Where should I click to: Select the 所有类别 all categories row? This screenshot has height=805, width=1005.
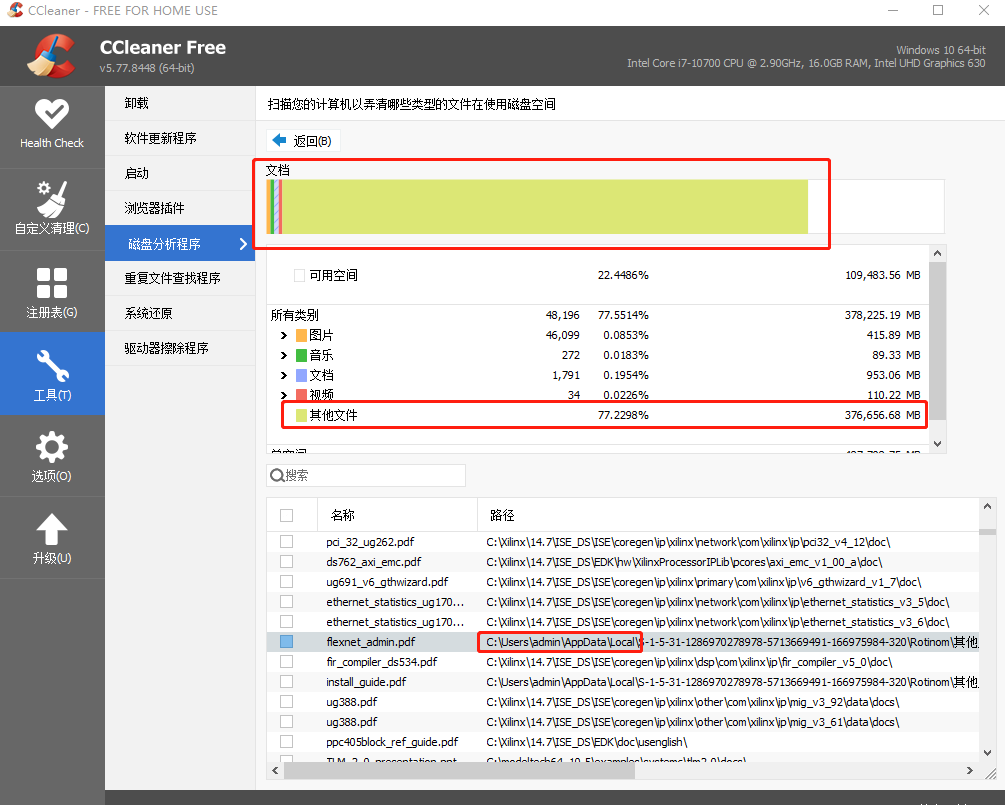[x=598, y=315]
